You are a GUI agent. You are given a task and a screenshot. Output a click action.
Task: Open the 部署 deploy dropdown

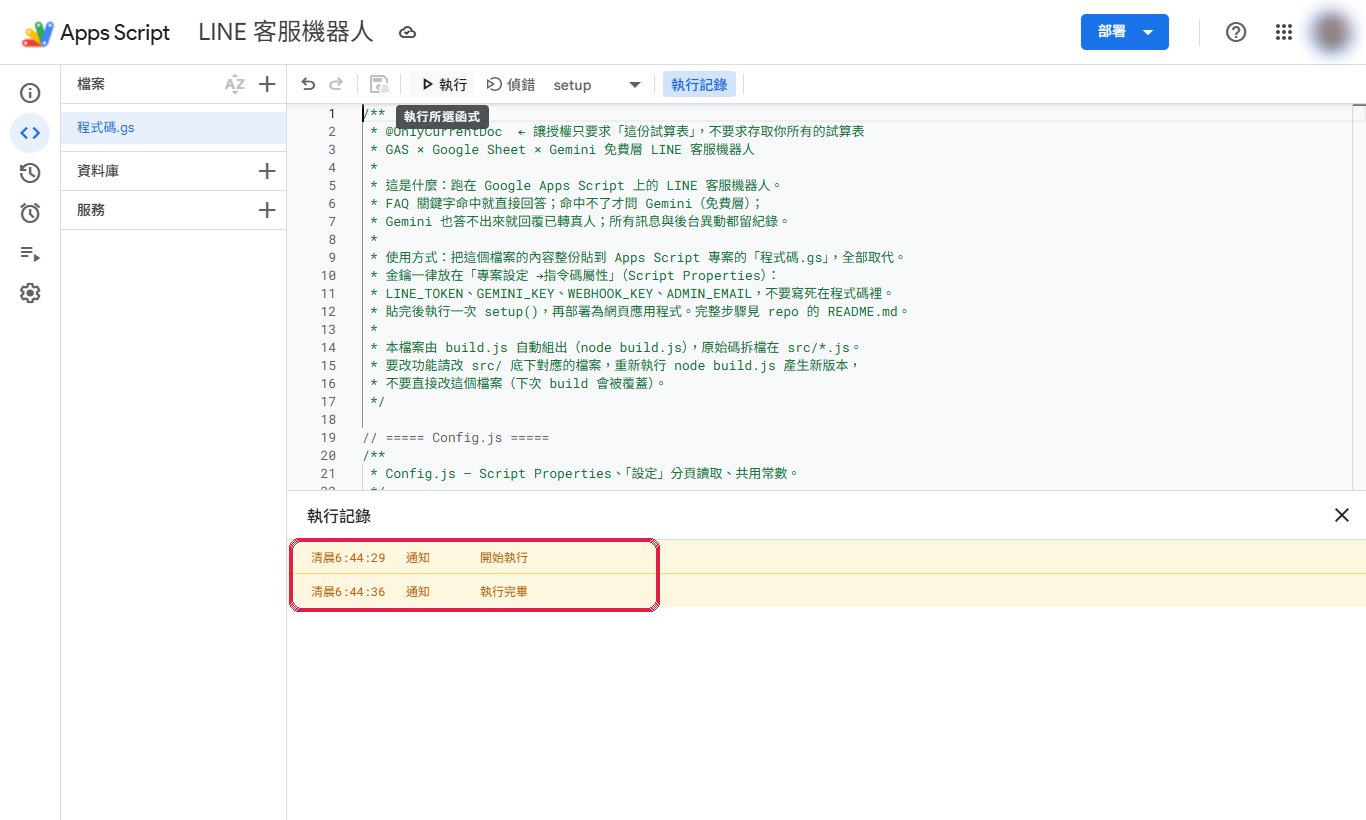(x=1125, y=32)
